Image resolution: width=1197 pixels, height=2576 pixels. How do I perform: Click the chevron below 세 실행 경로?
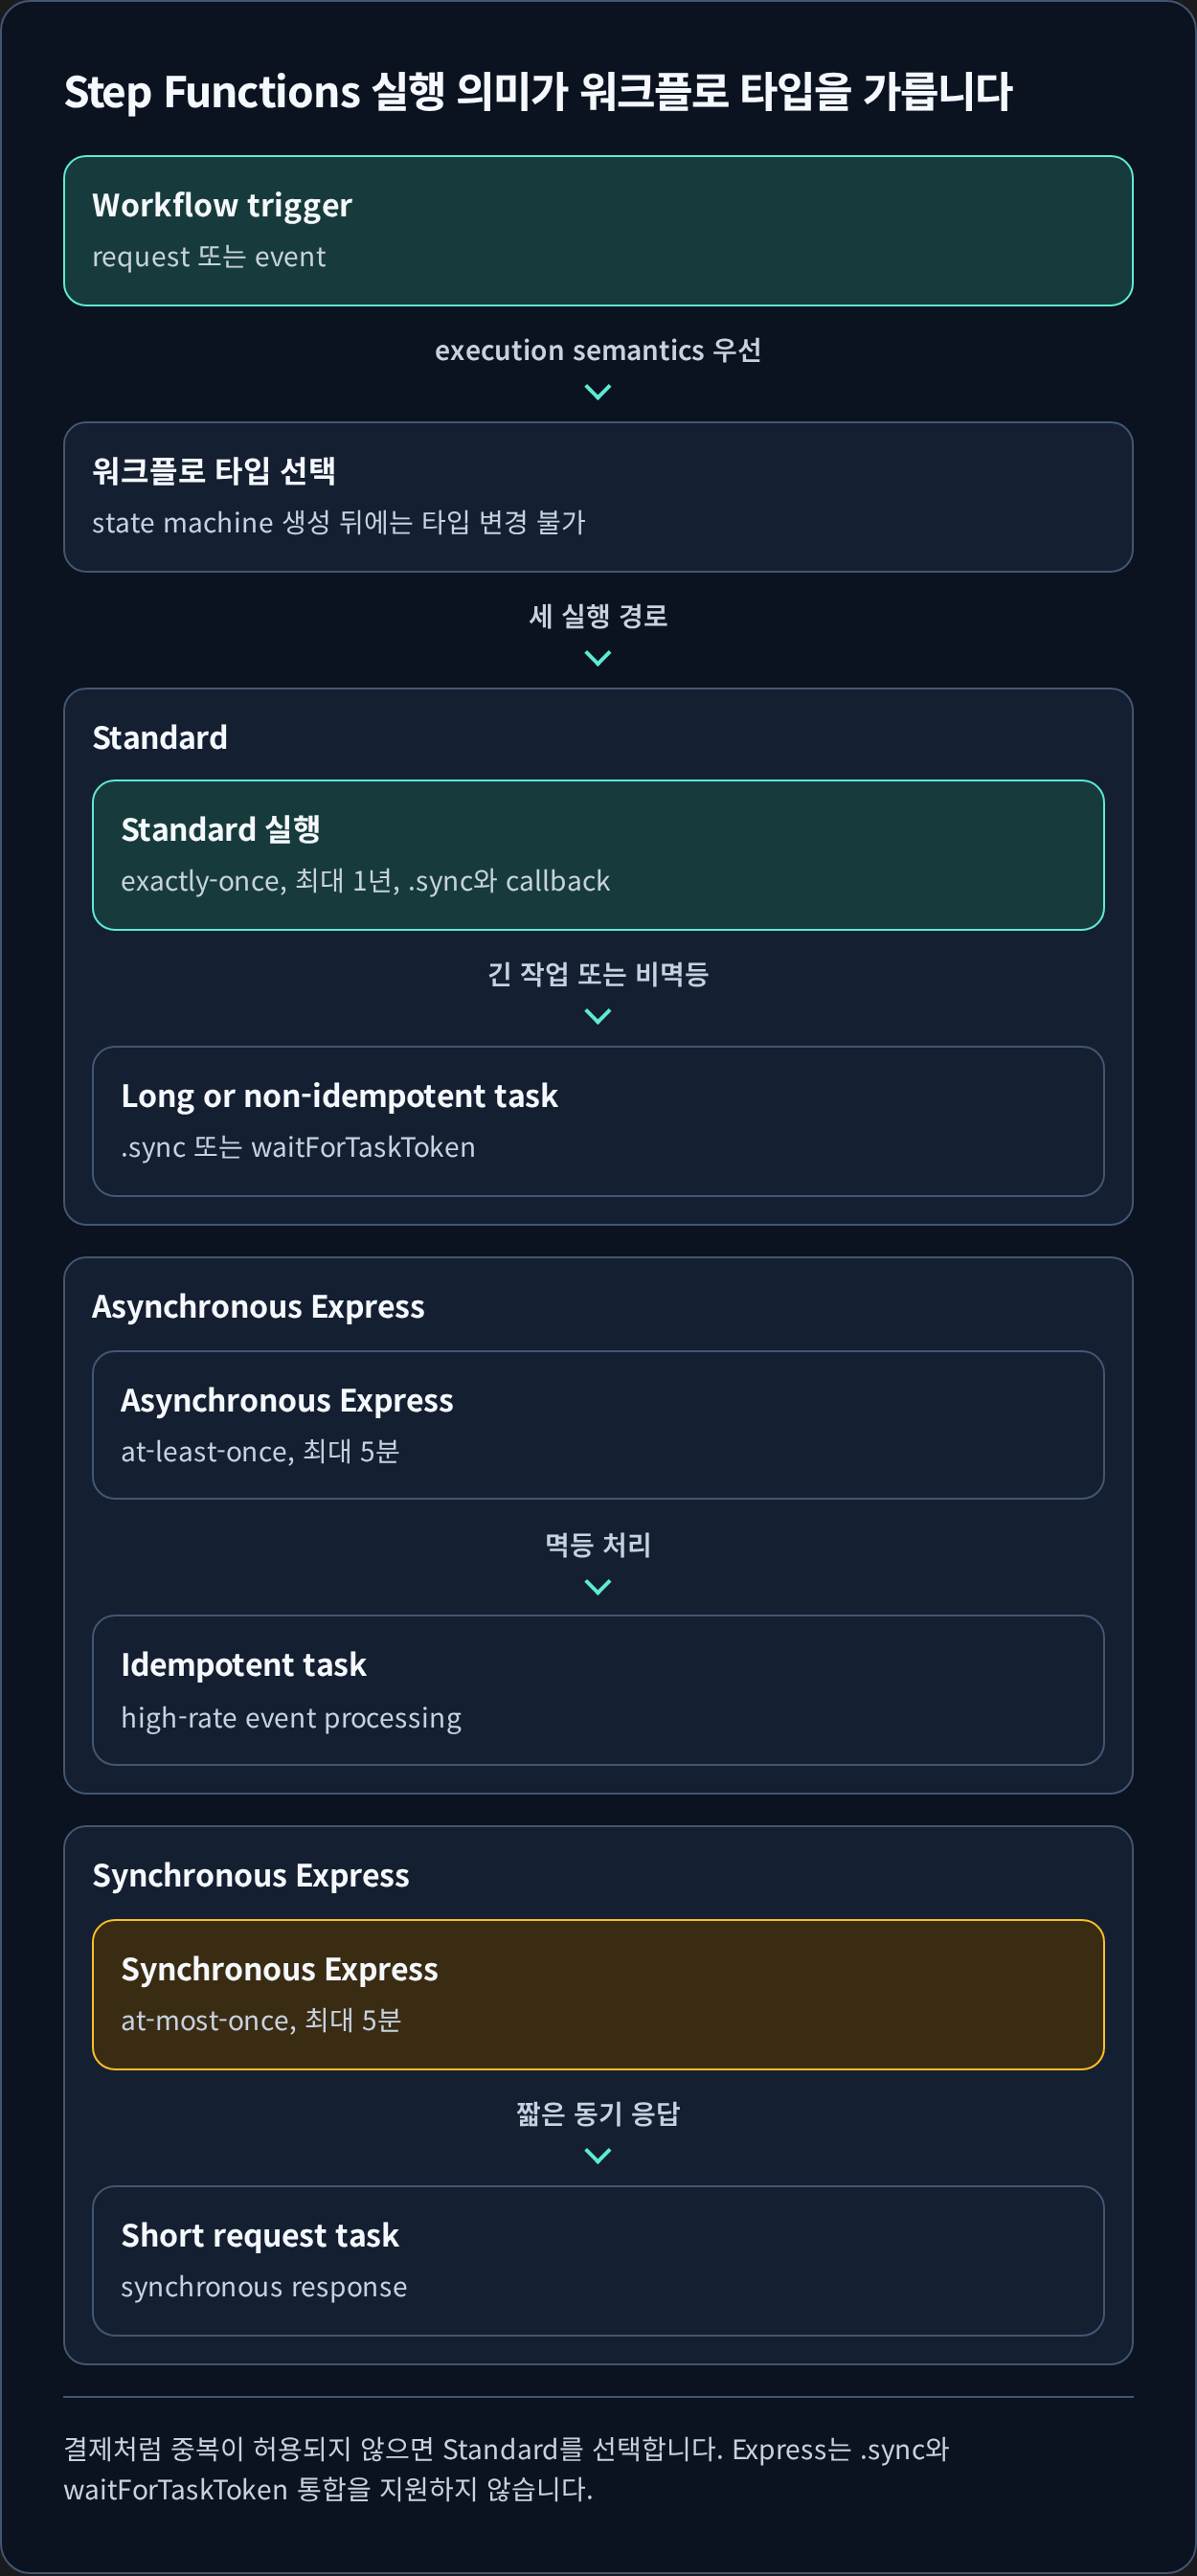(598, 659)
